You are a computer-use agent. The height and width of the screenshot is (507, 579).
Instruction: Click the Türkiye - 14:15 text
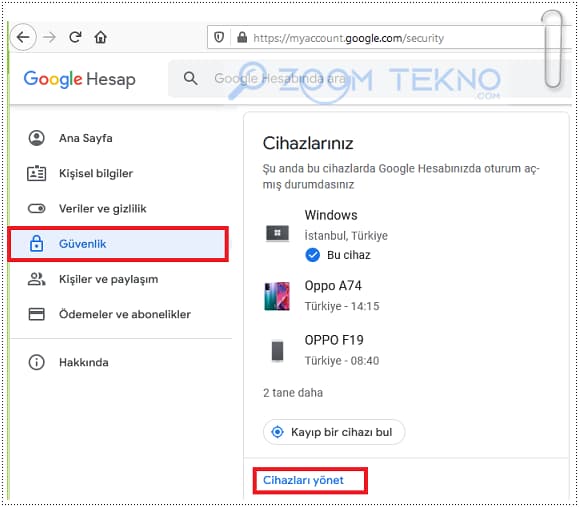pos(342,306)
